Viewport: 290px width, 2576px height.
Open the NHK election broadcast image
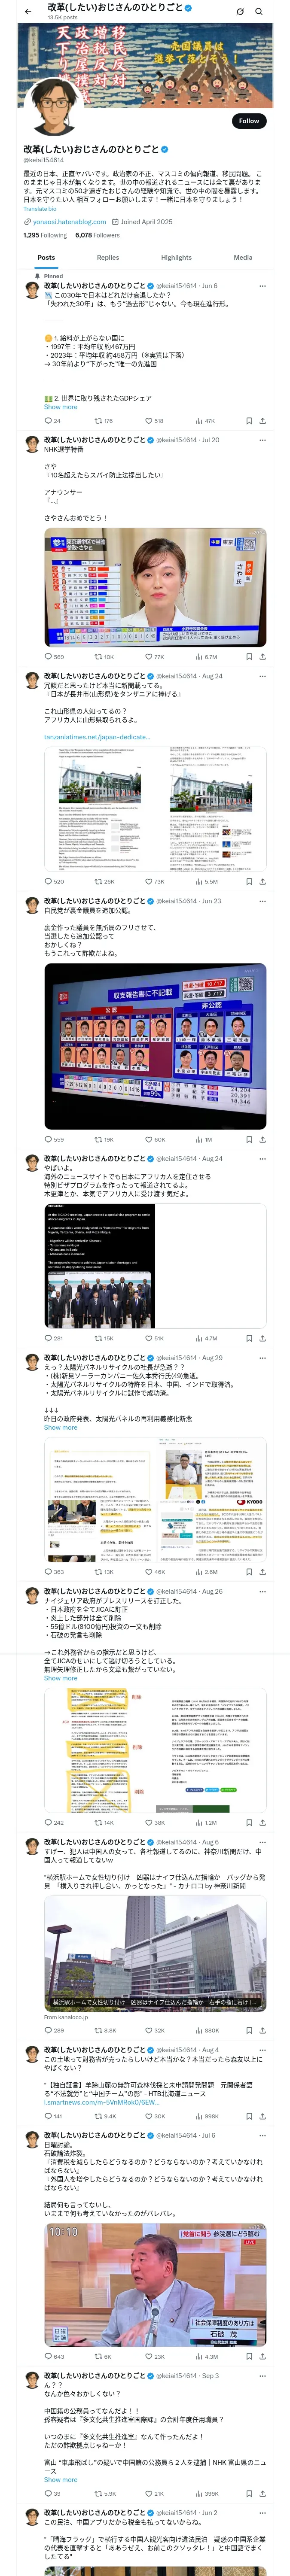tap(155, 587)
